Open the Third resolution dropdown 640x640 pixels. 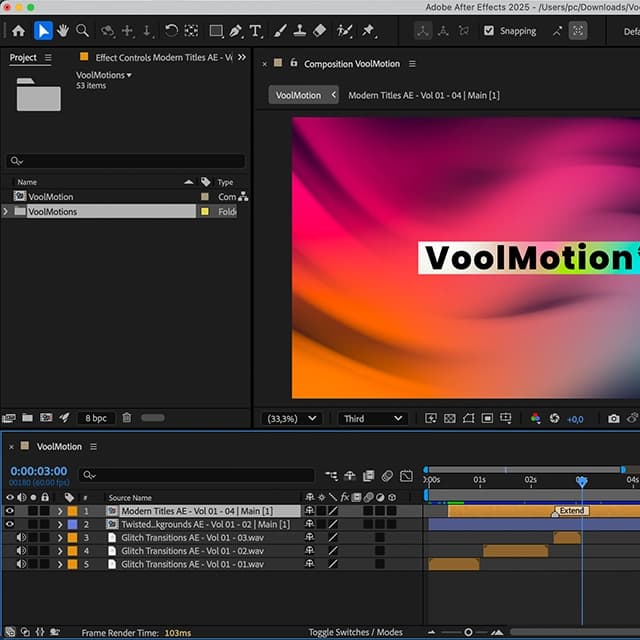373,418
